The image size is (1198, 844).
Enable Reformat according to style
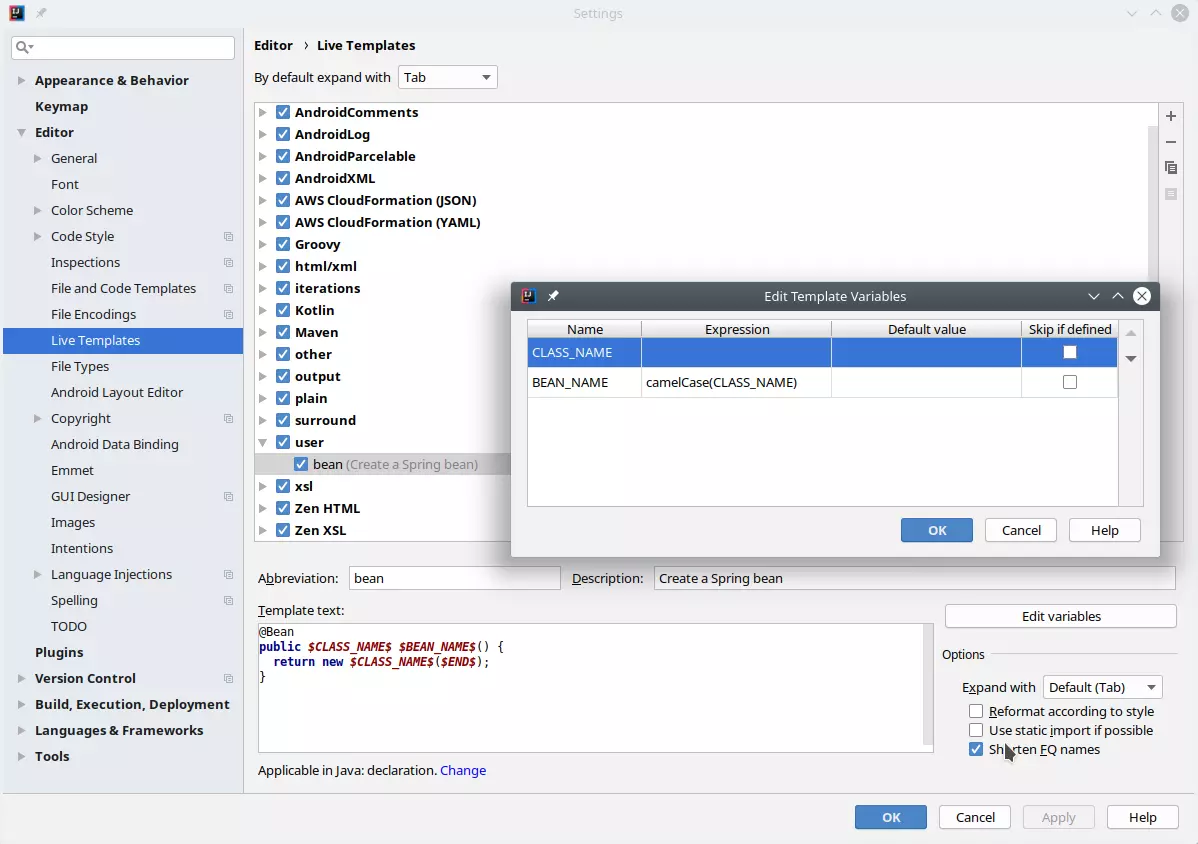(x=976, y=711)
